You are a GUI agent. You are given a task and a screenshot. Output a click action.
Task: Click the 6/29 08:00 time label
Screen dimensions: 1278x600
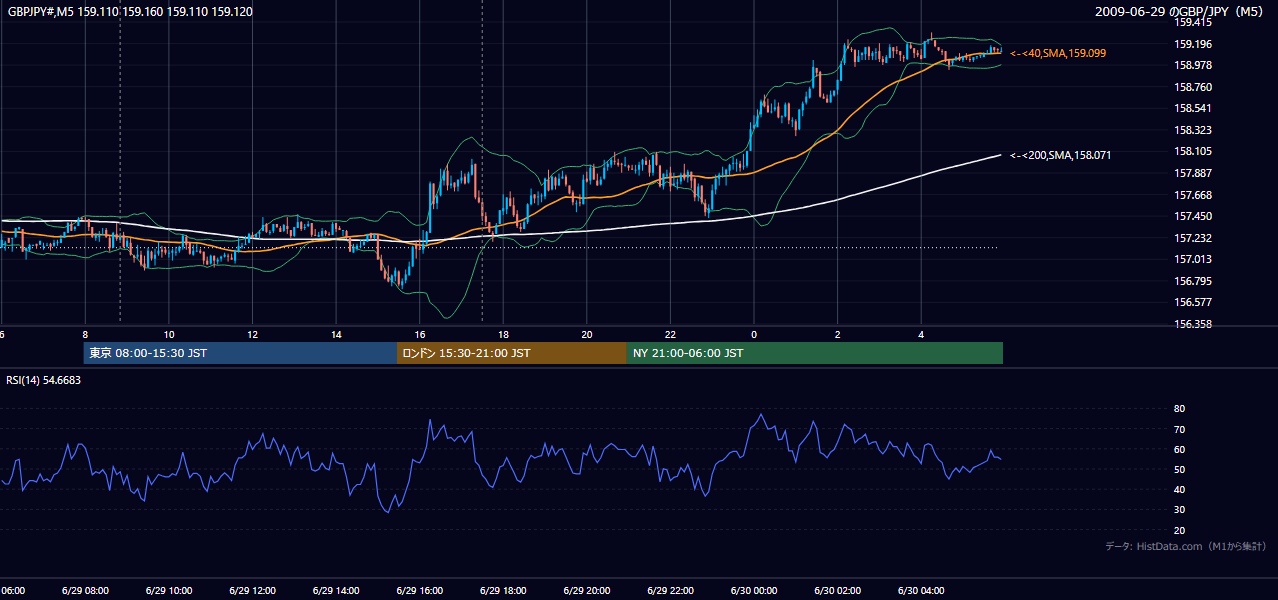pos(85,591)
